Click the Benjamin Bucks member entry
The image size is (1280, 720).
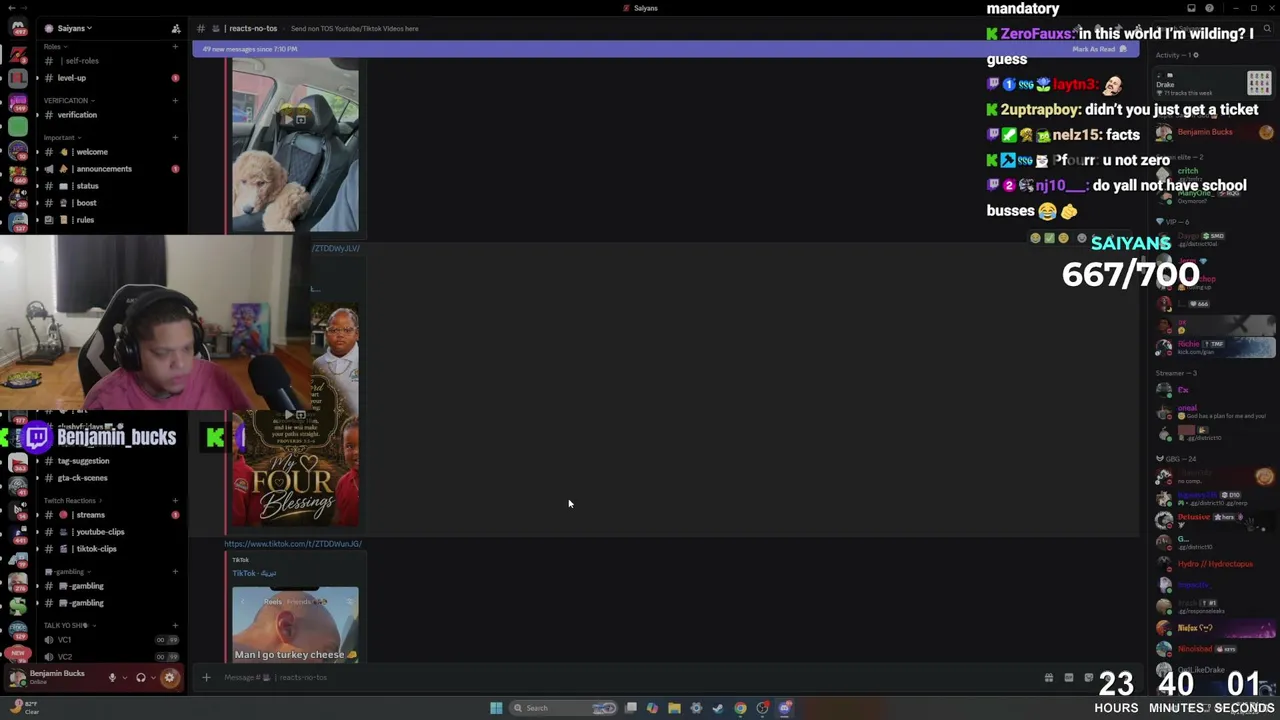click(x=1215, y=133)
